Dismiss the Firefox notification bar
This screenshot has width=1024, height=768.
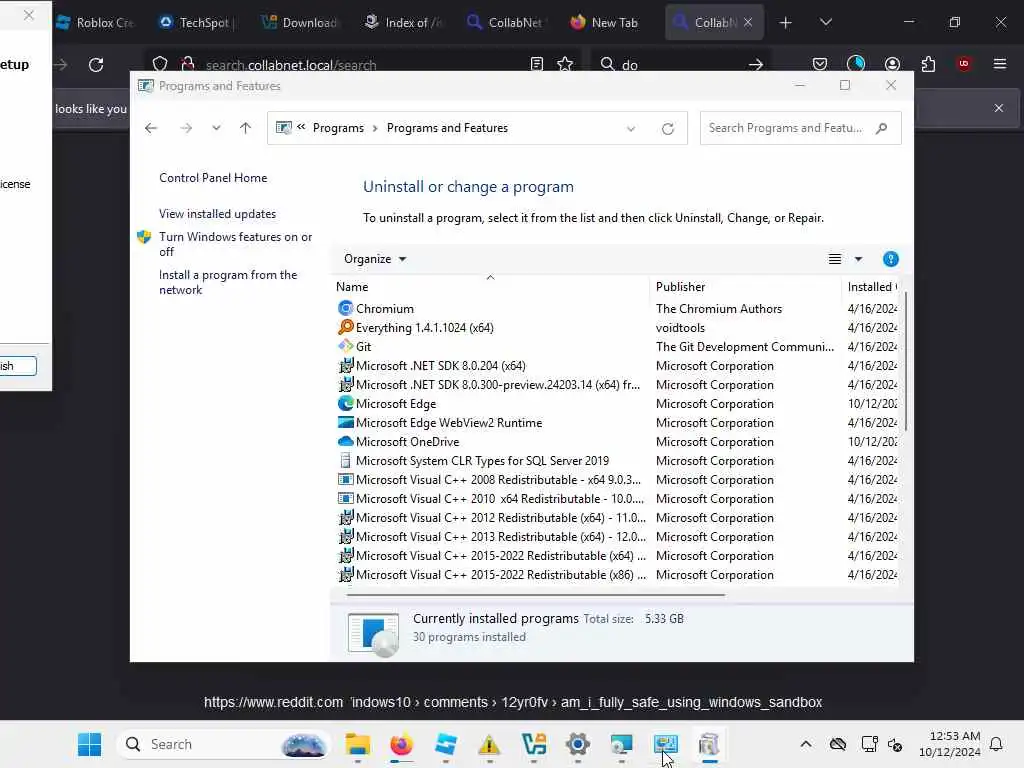click(999, 108)
